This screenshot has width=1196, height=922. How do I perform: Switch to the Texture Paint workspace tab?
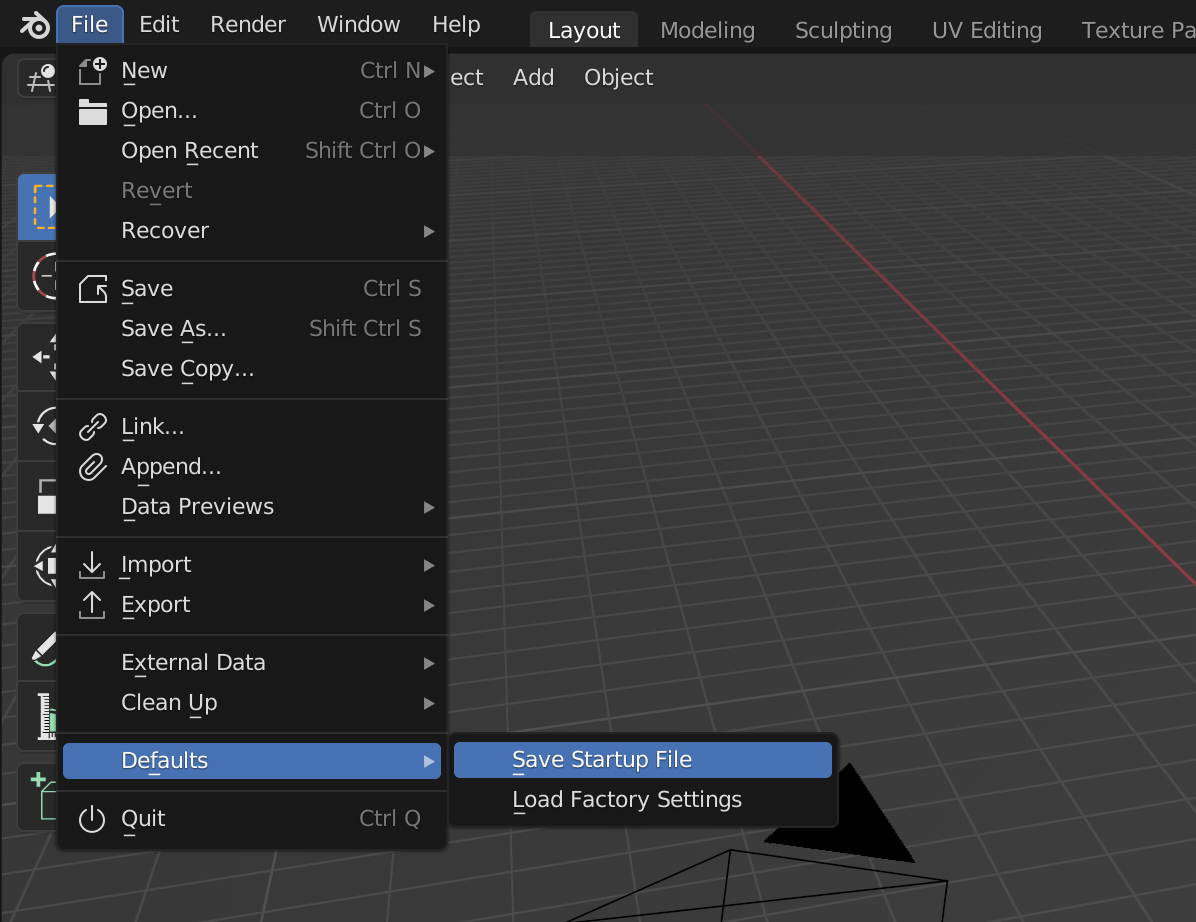1137,31
